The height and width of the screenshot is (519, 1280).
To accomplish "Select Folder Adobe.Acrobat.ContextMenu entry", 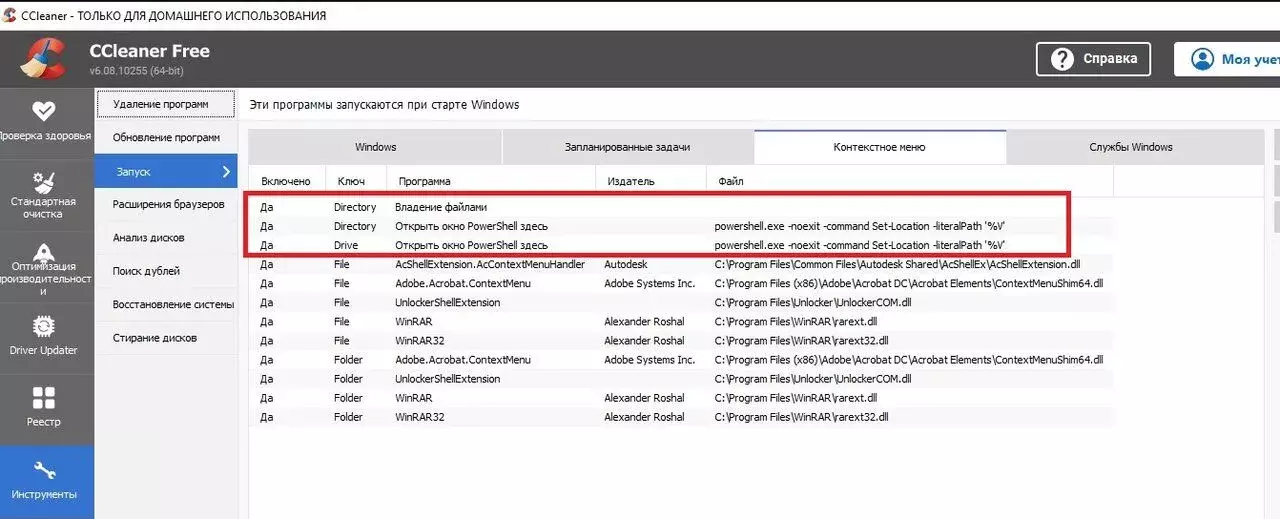I will pos(681,360).
